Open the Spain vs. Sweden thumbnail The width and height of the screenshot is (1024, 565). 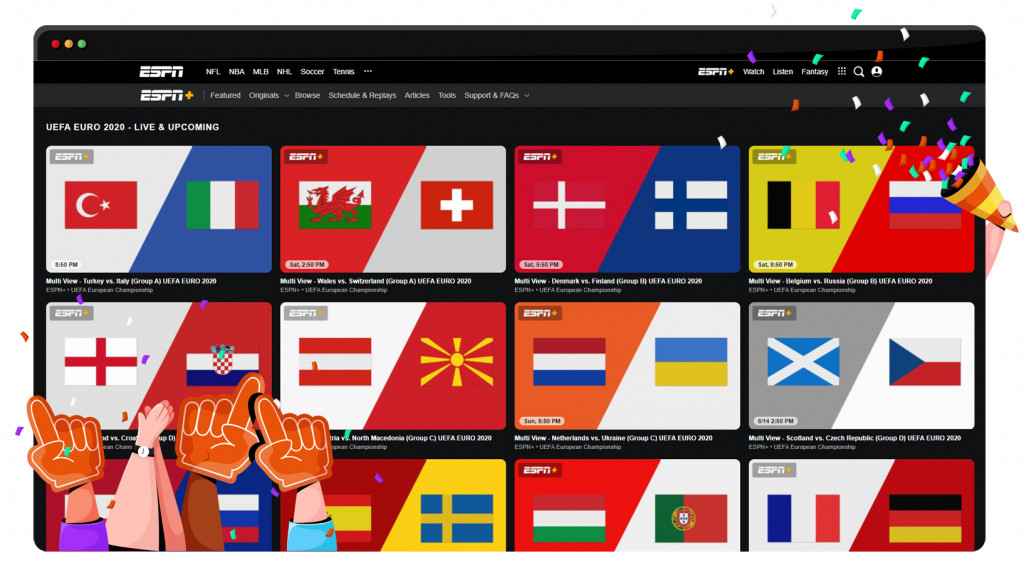coord(392,505)
